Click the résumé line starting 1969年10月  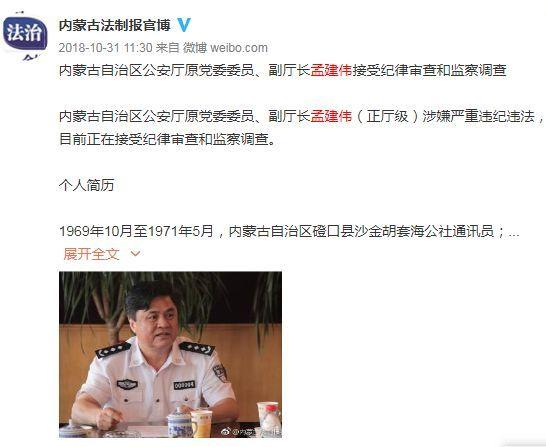pos(289,231)
